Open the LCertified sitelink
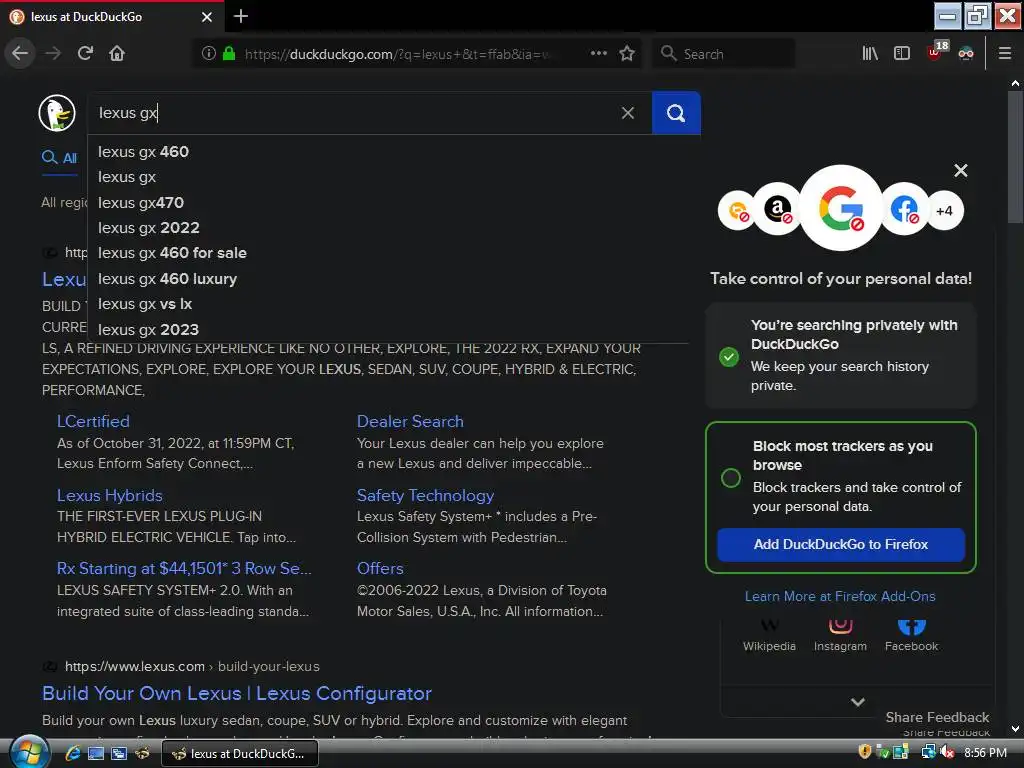The height and width of the screenshot is (768, 1024). click(93, 421)
